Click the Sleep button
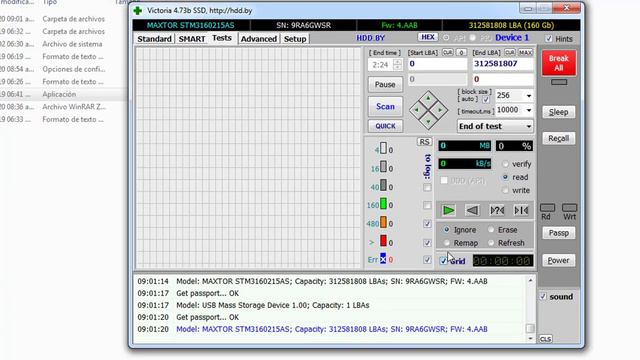640x360 pixels. (559, 112)
